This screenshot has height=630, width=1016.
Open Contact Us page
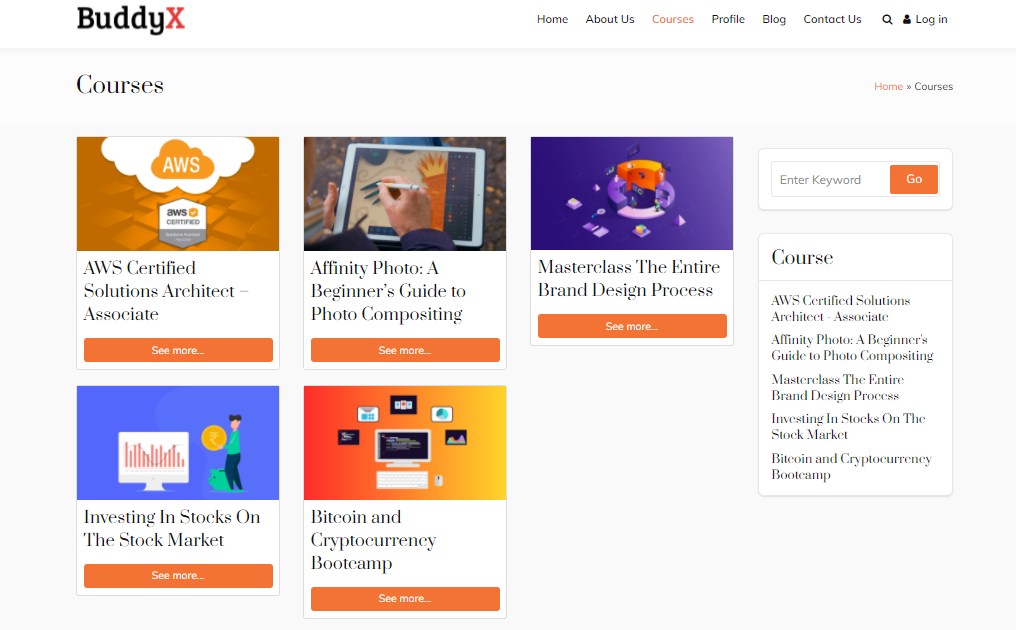click(x=832, y=19)
